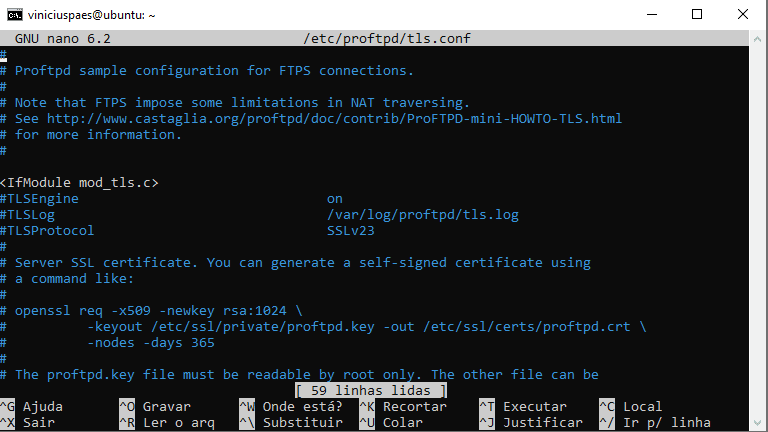Minimize the terminal window
This screenshot has height=432, width=768.
tap(652, 15)
